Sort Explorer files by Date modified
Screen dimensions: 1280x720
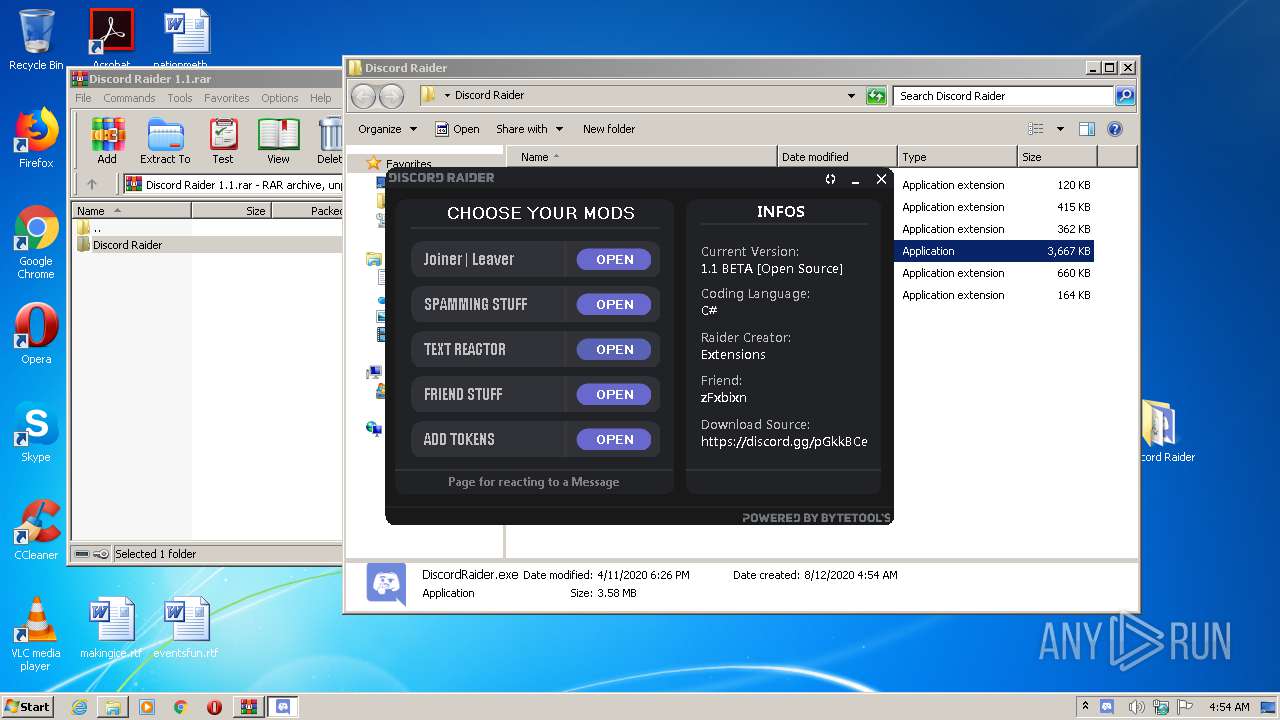tap(836, 157)
